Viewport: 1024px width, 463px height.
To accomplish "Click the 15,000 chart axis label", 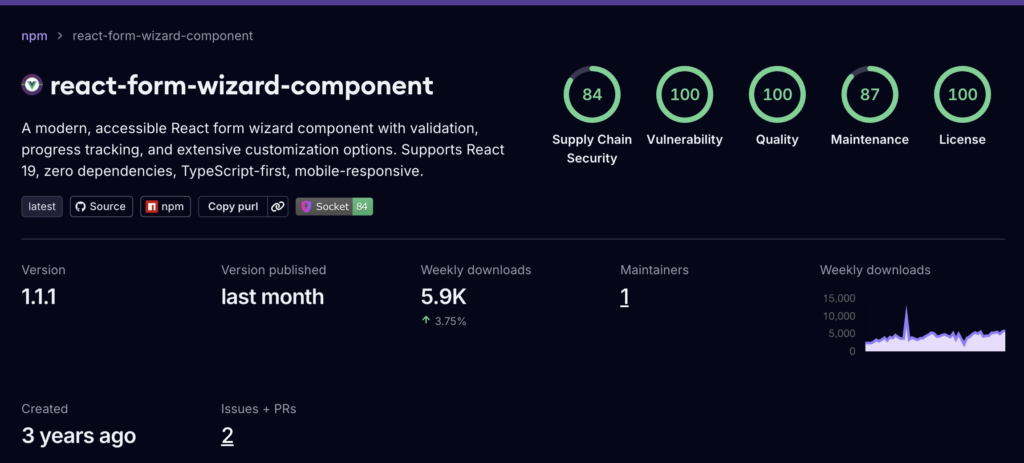I will (839, 298).
